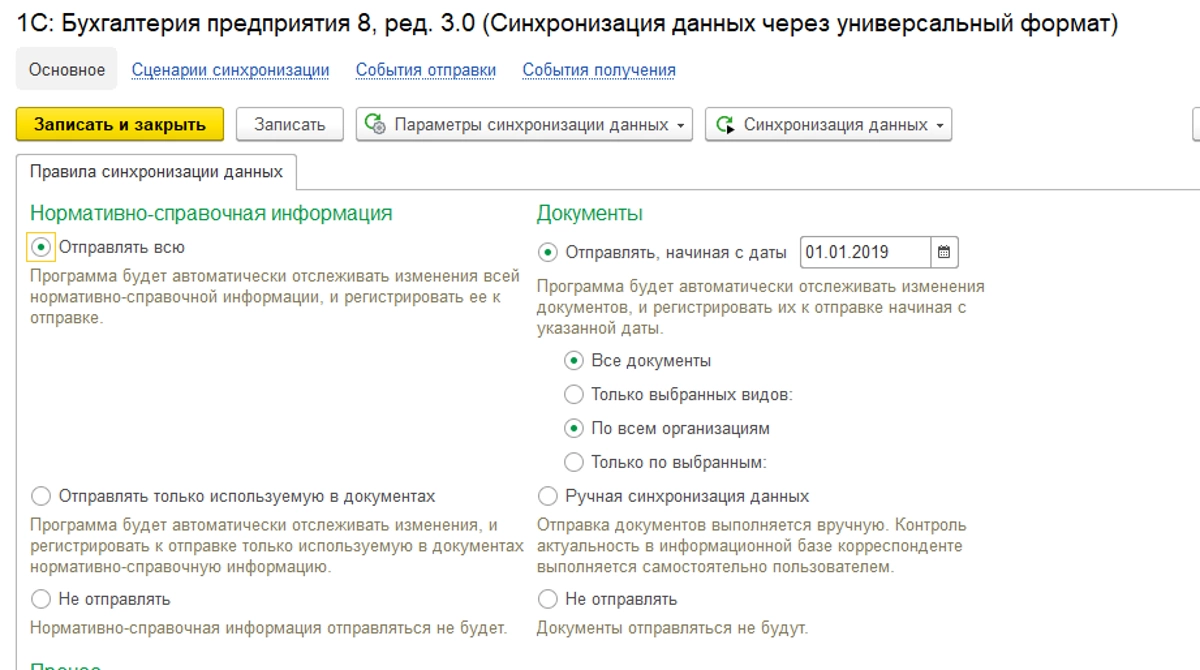Click the 'Записать' button

(290, 125)
